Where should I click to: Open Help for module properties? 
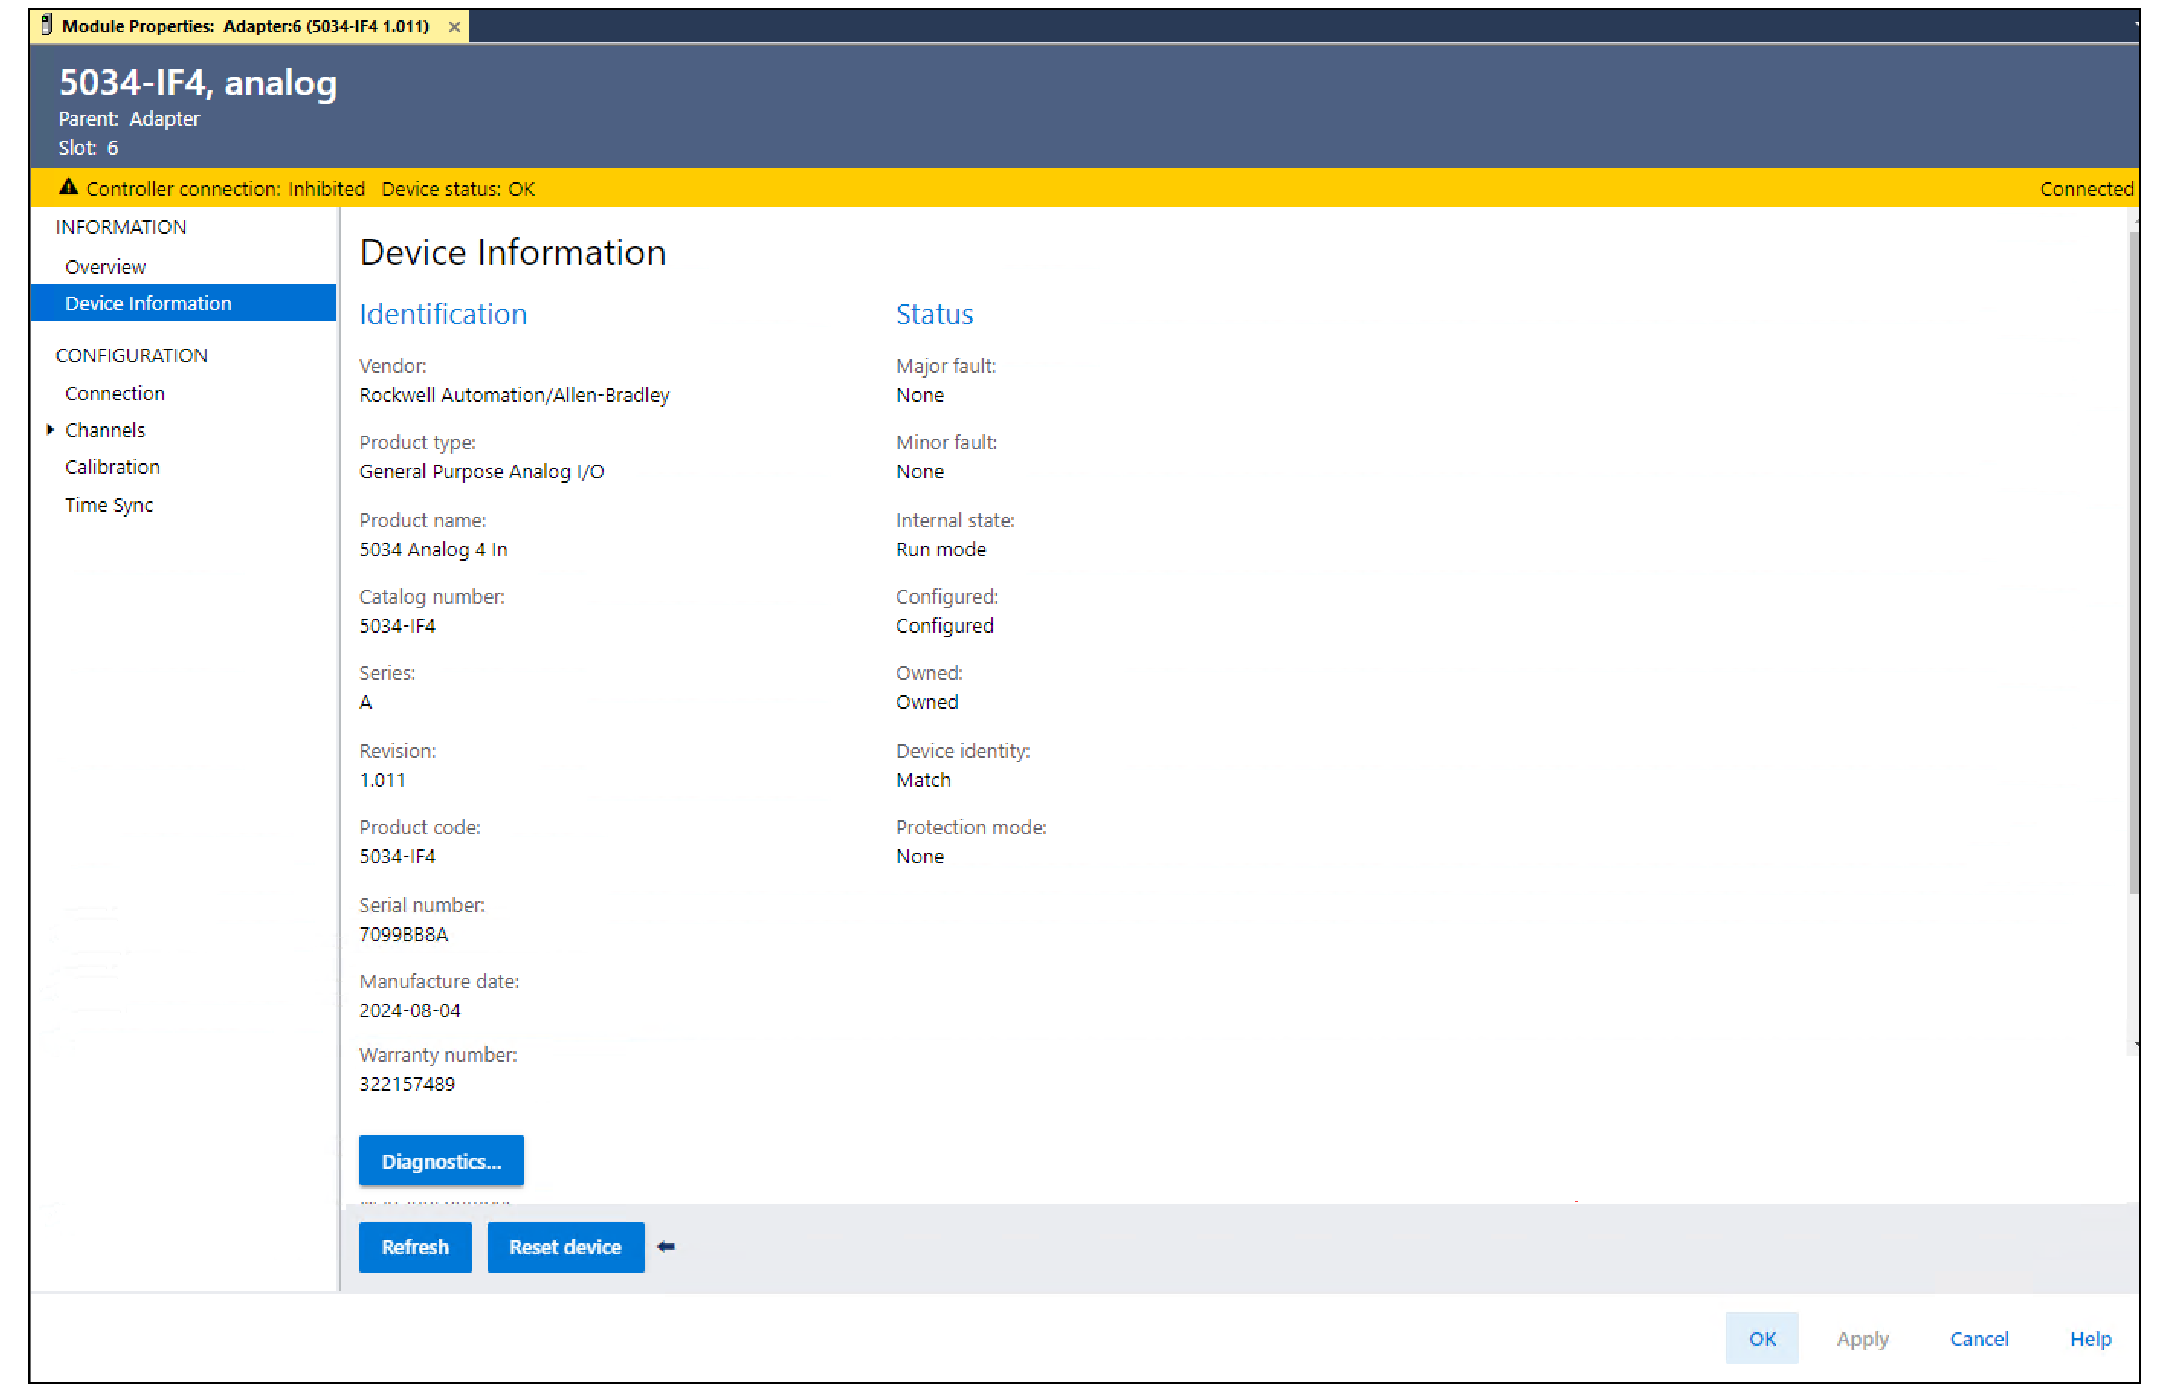2090,1338
